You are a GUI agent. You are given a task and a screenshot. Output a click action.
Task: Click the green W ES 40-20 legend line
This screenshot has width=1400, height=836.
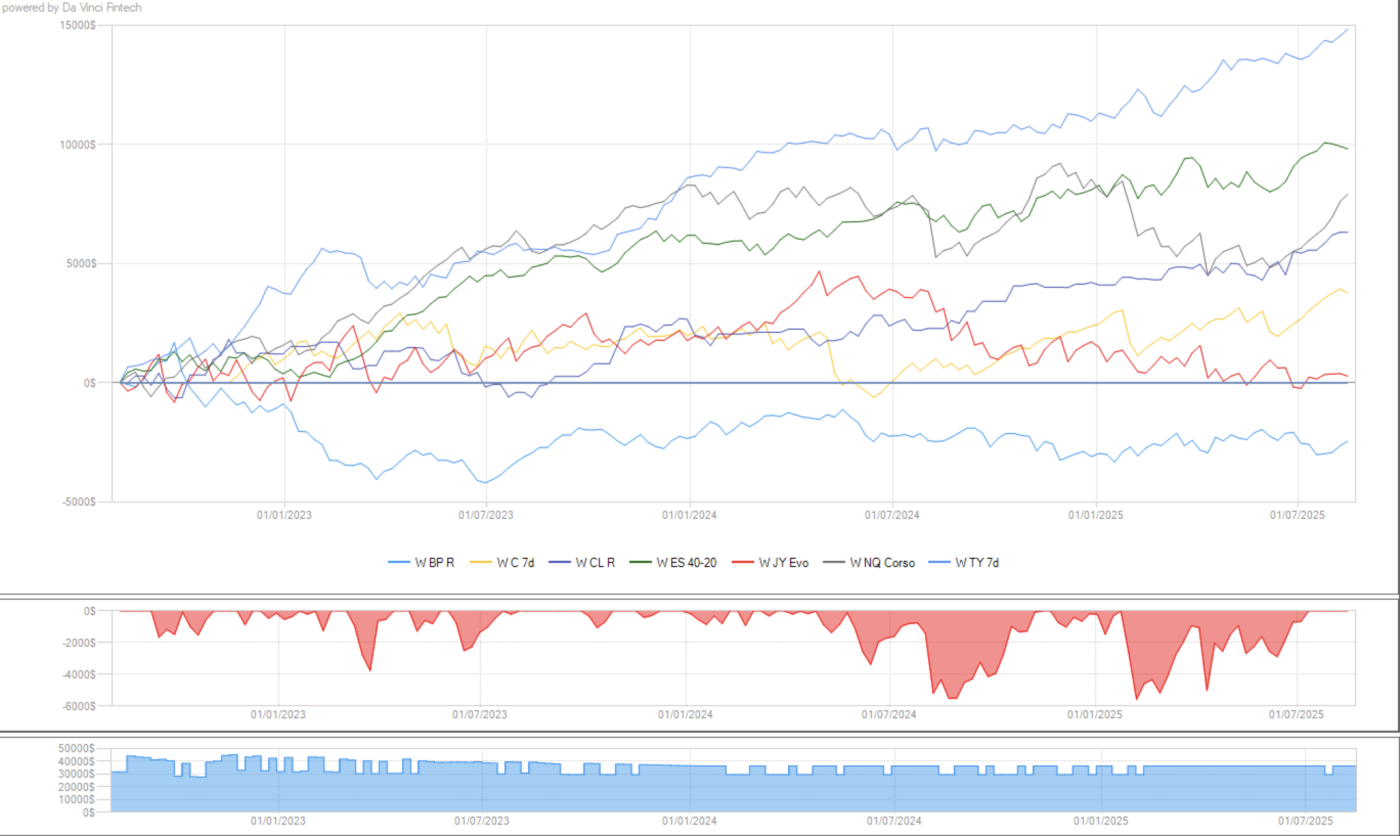[641, 563]
